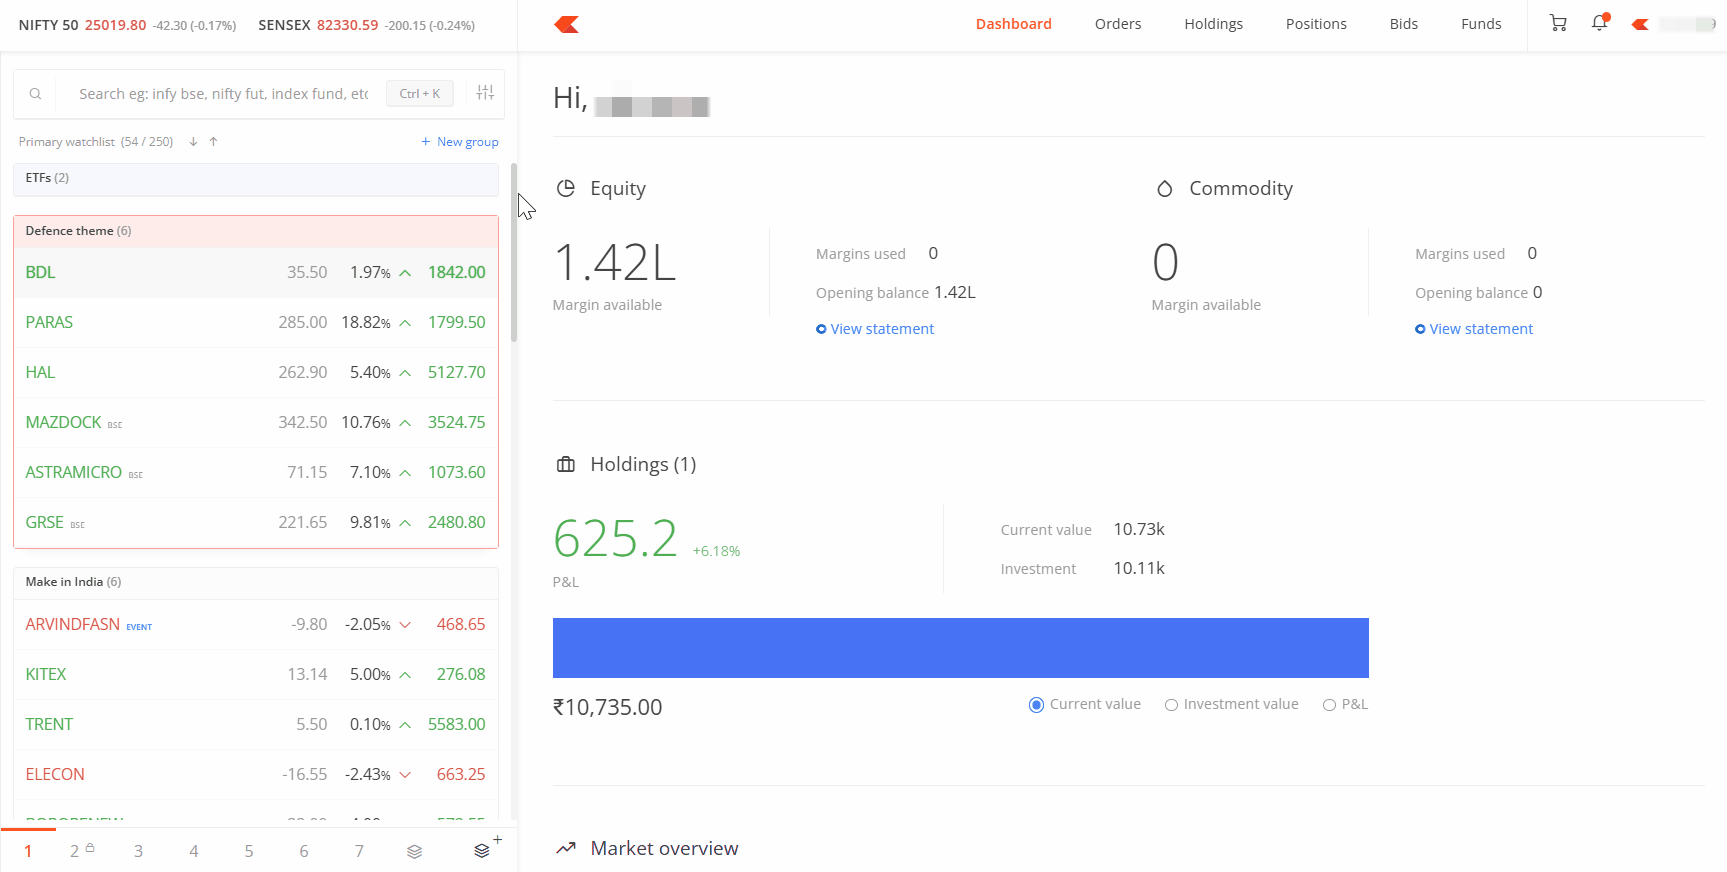Sort watchlist with up arrow icon
Screen dimensions: 1727x872
(213, 142)
